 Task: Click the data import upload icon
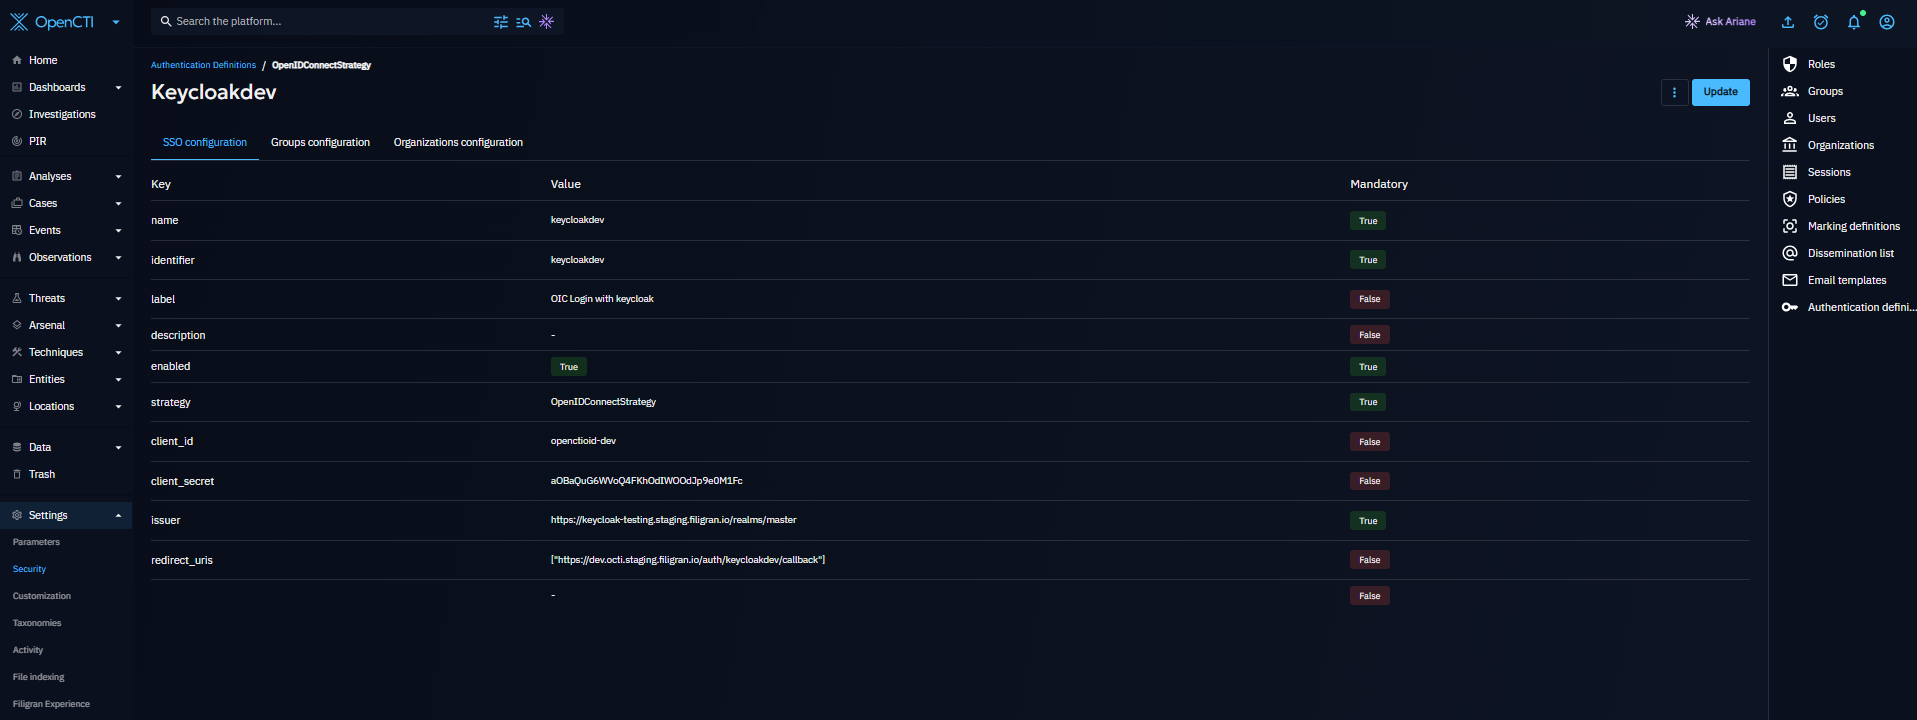pos(1788,22)
